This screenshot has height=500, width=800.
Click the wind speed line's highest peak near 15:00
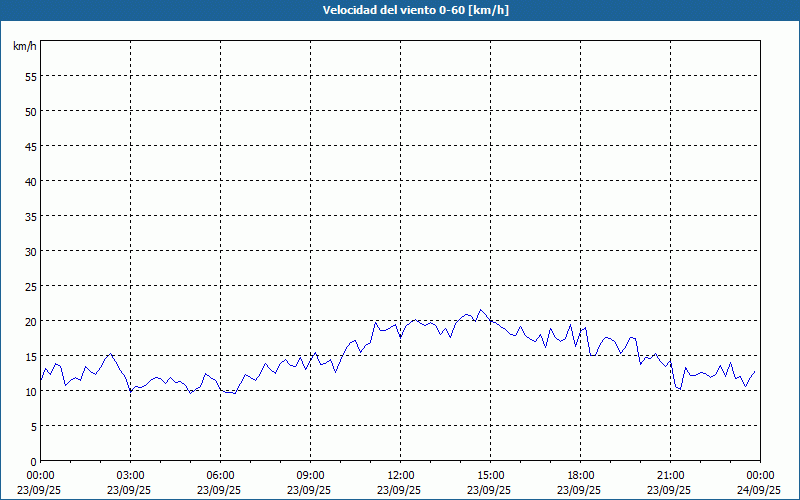pyautogui.click(x=480, y=310)
